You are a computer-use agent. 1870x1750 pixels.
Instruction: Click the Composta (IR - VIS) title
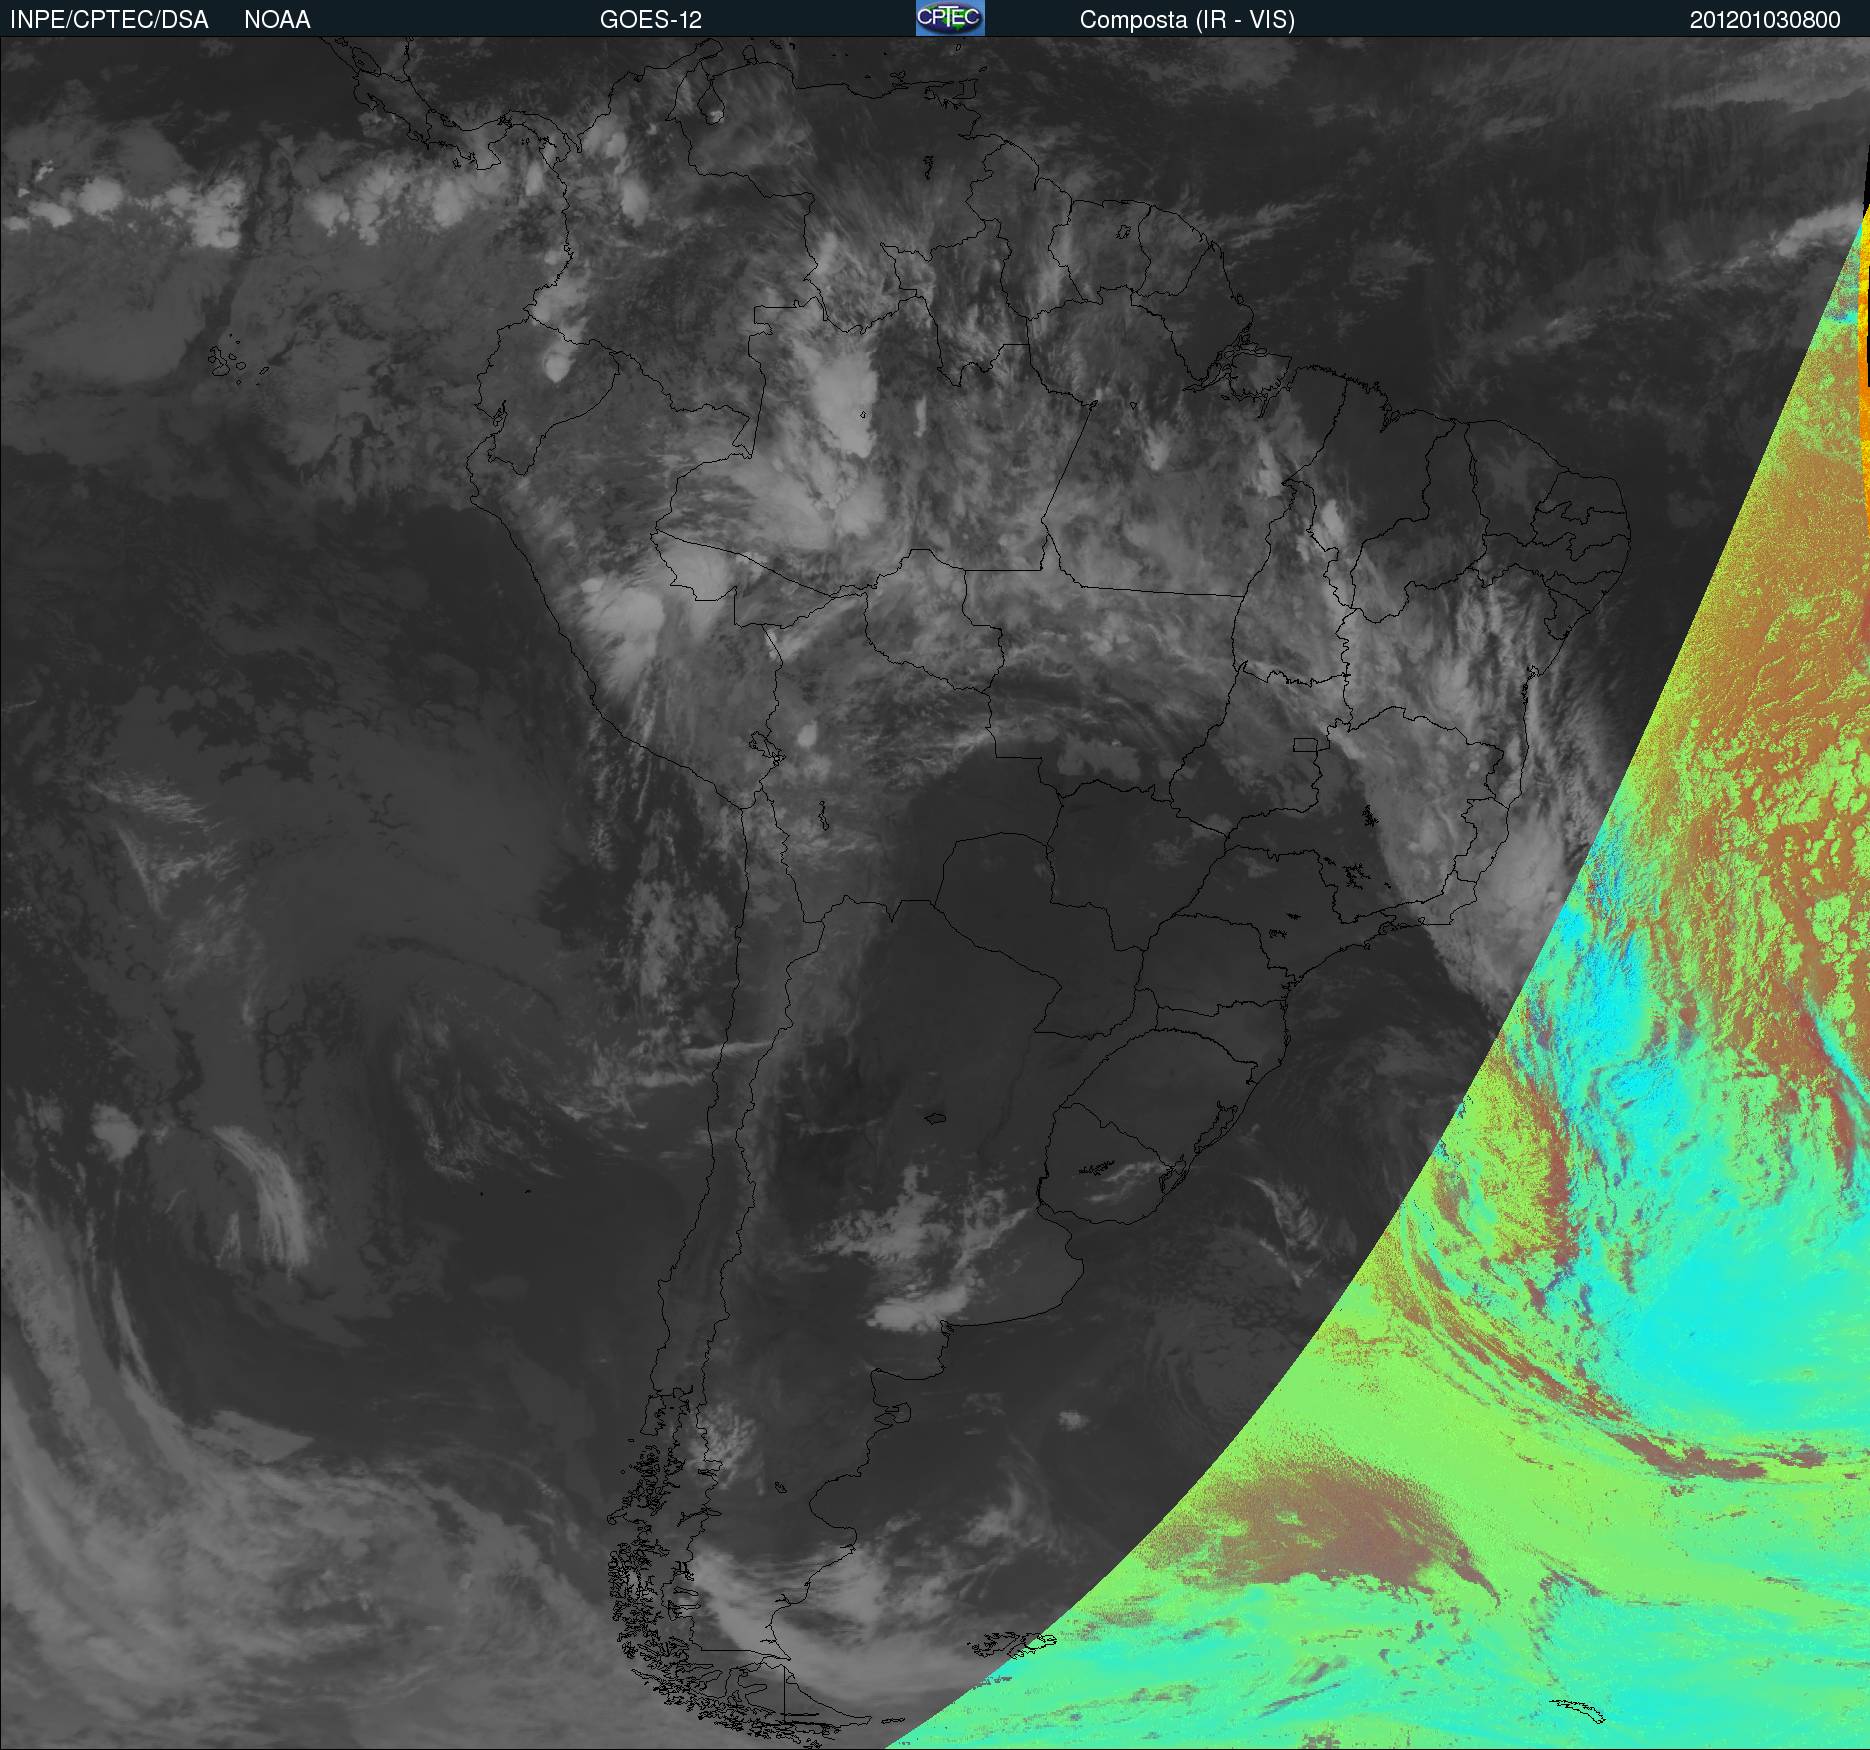1187,20
